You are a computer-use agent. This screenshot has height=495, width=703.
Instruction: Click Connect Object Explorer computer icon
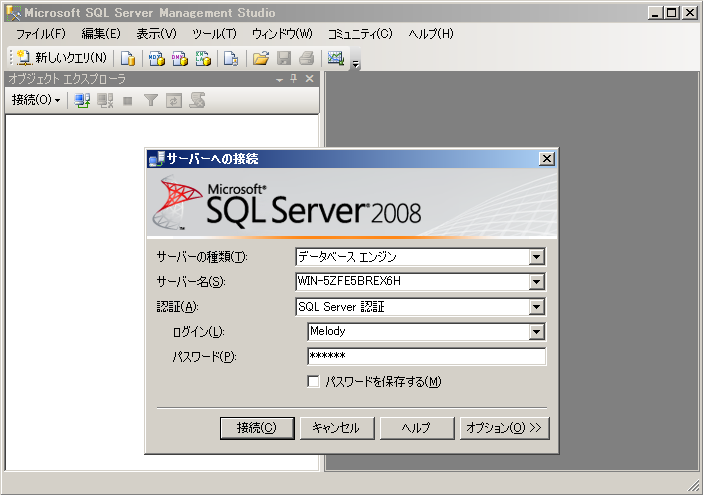click(x=82, y=100)
